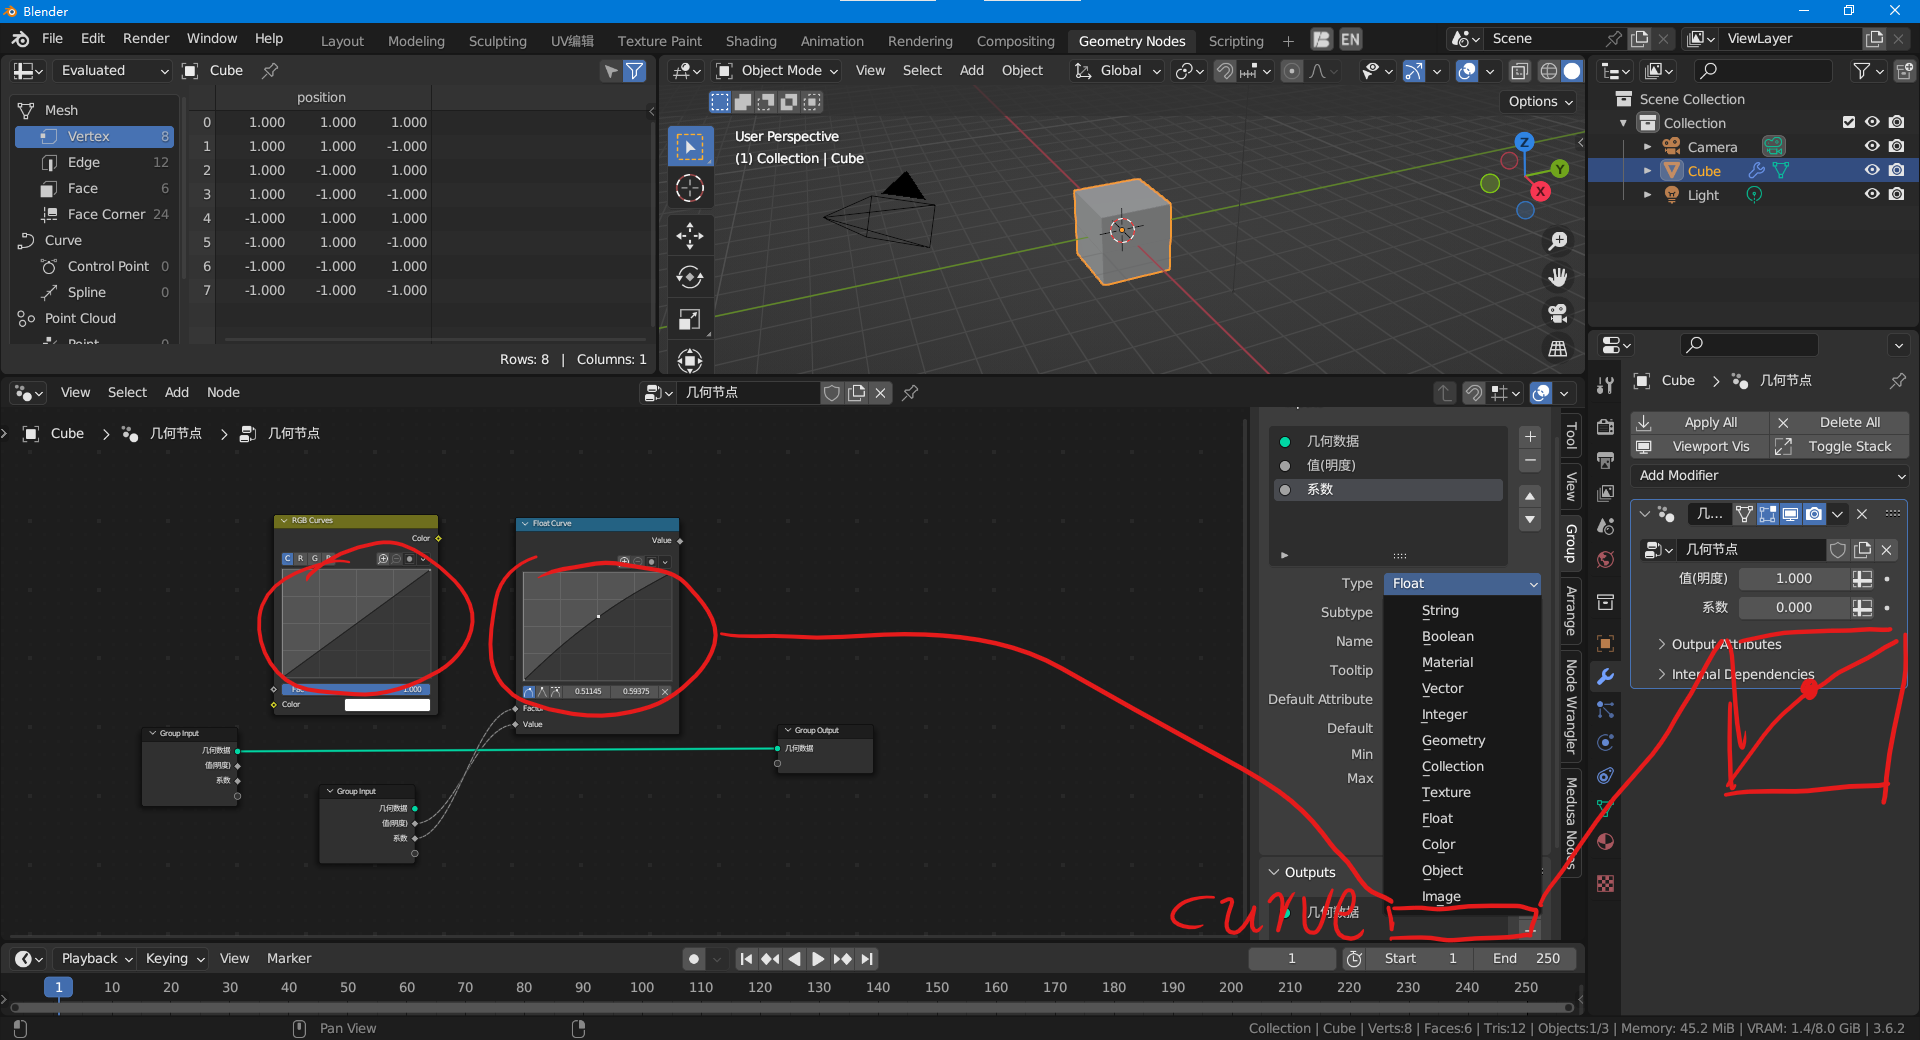Toggle spreadsheet selected-only filter
Image resolution: width=1920 pixels, height=1040 pixels.
point(610,71)
